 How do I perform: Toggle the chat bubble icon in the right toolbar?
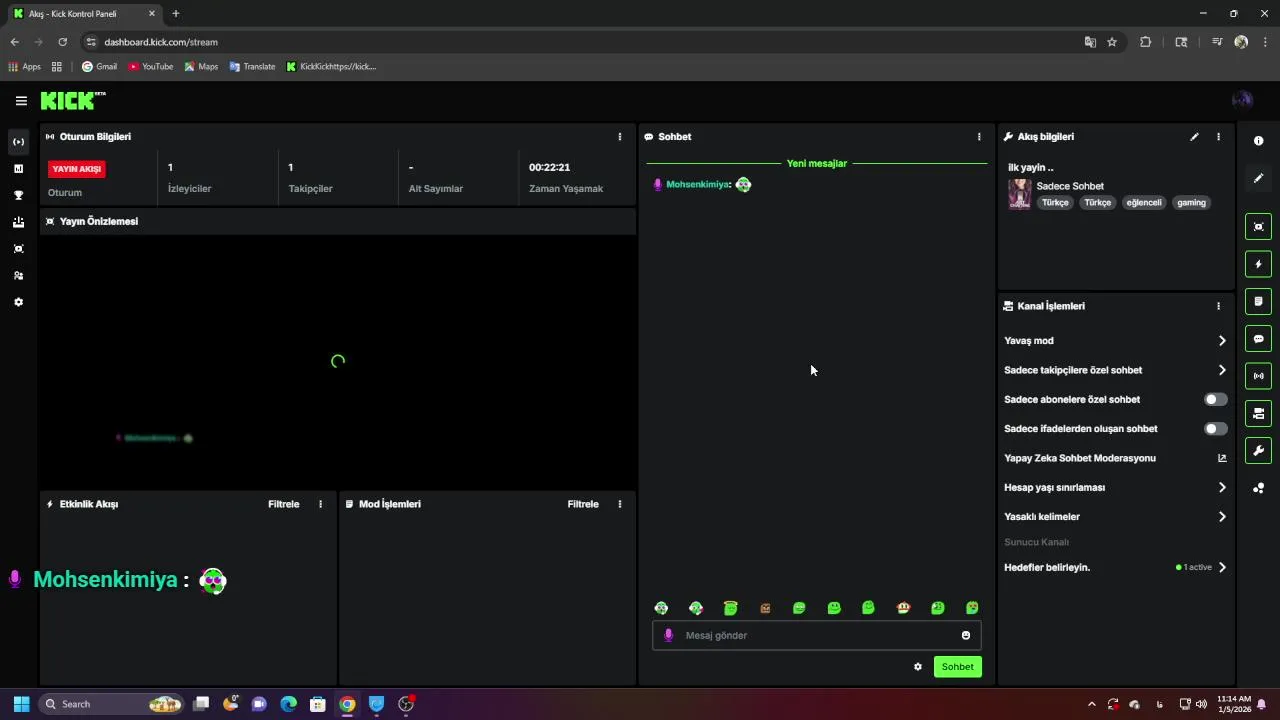[x=1258, y=339]
